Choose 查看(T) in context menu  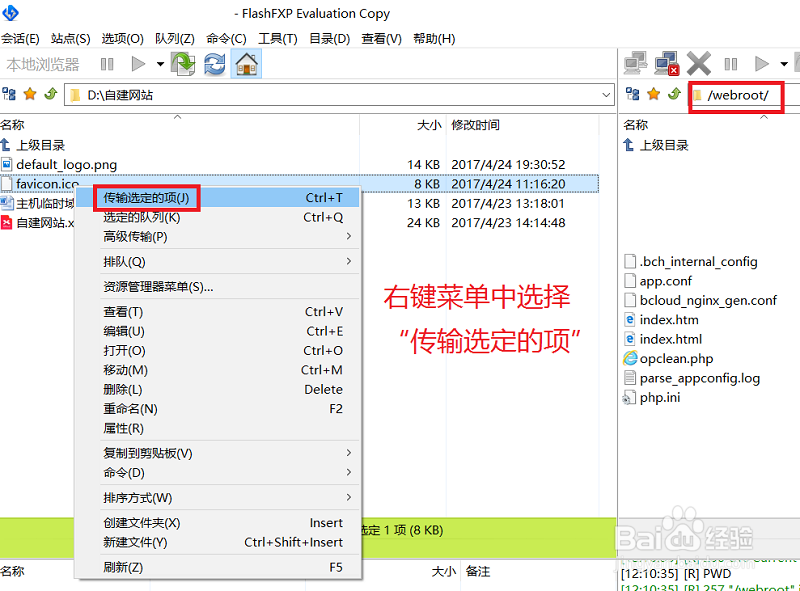(x=218, y=312)
